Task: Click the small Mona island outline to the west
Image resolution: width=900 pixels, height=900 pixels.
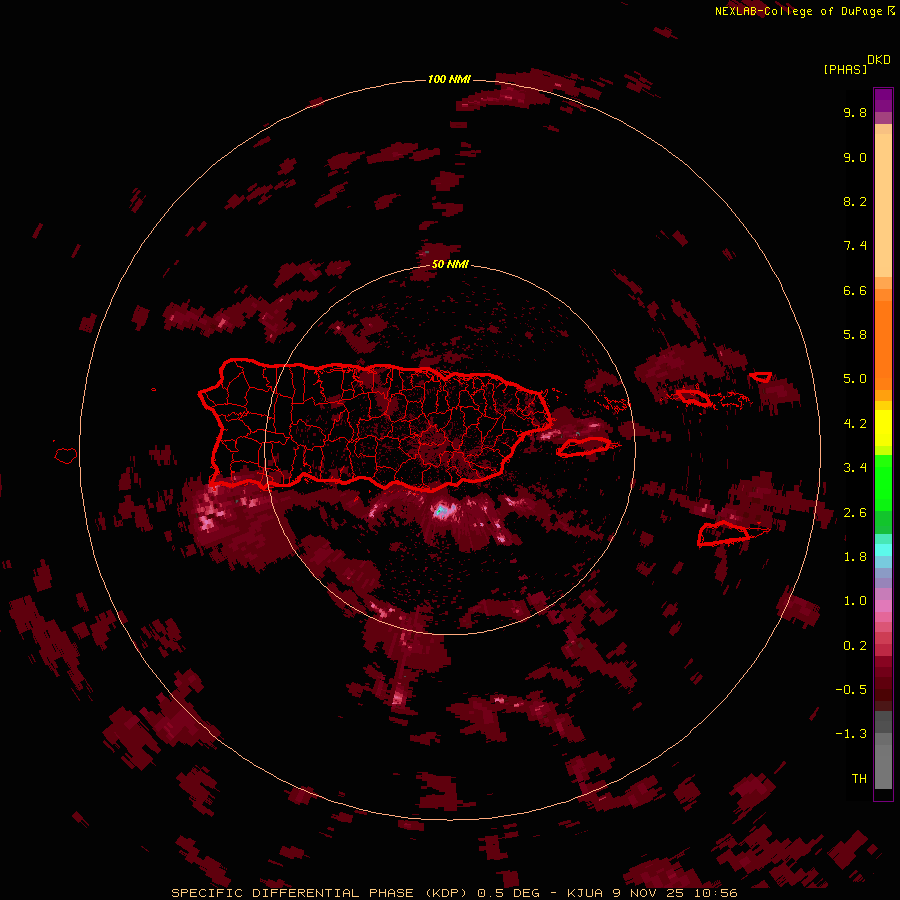Action: point(66,456)
